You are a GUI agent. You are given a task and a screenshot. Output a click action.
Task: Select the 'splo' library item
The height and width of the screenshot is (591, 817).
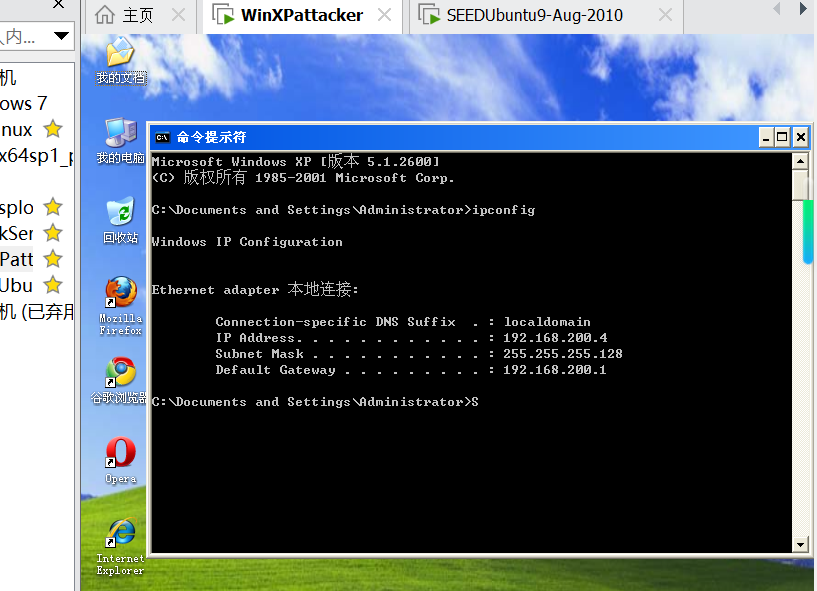tap(17, 207)
